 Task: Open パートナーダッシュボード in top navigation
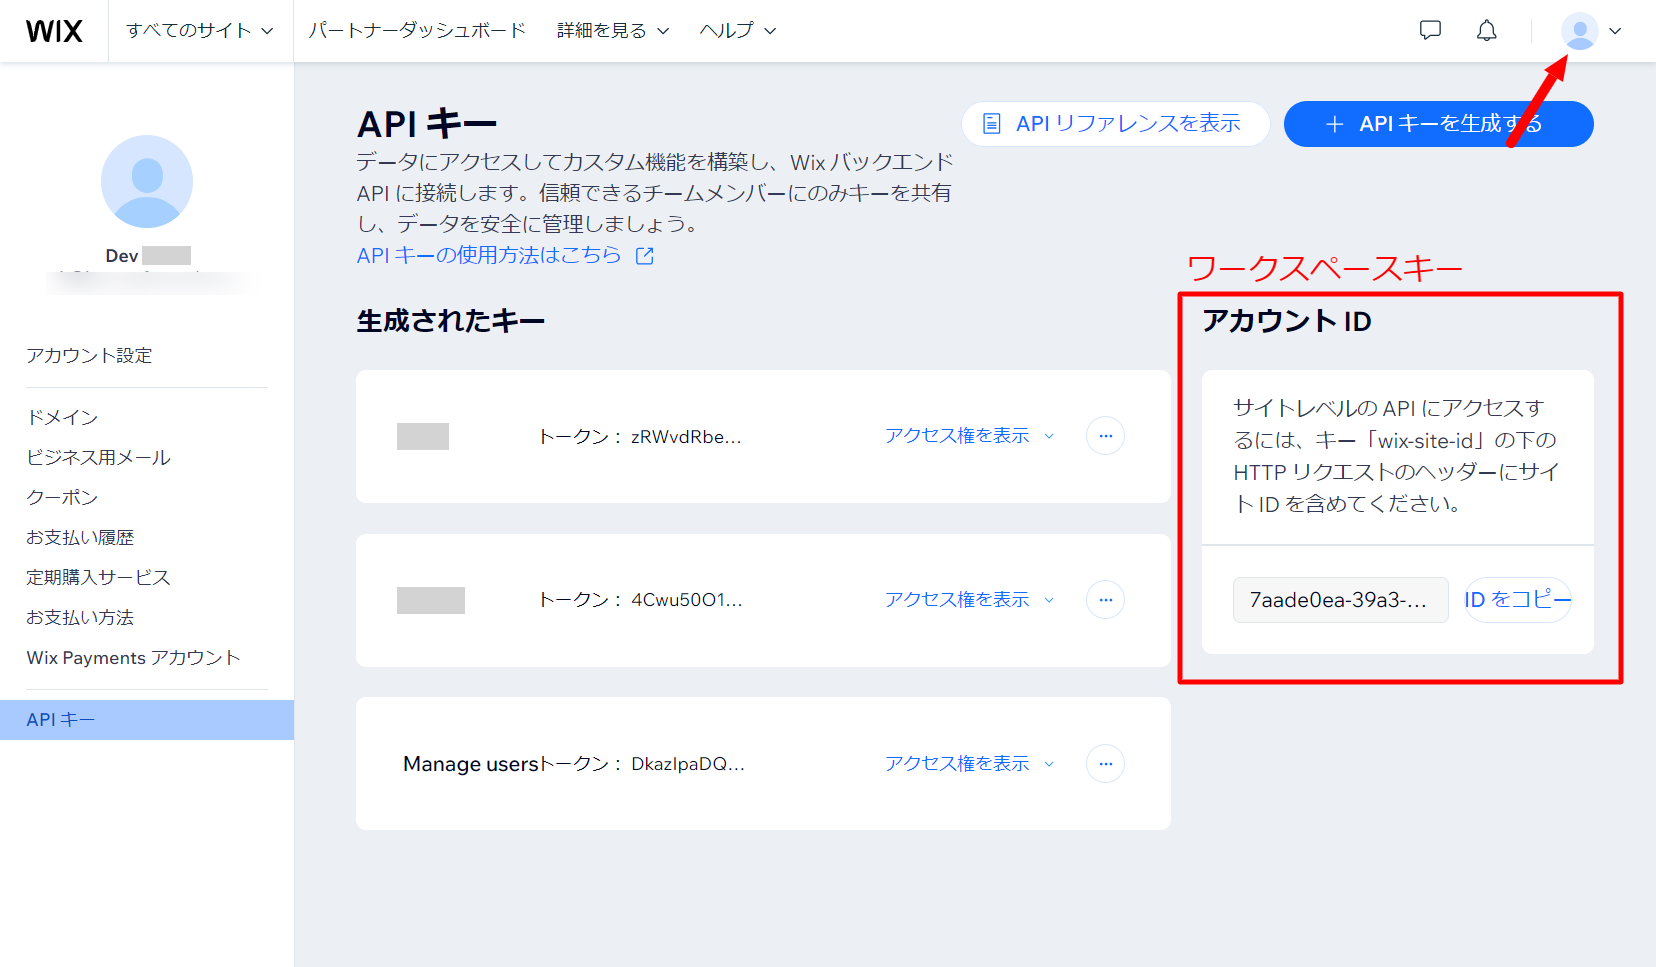(x=417, y=31)
